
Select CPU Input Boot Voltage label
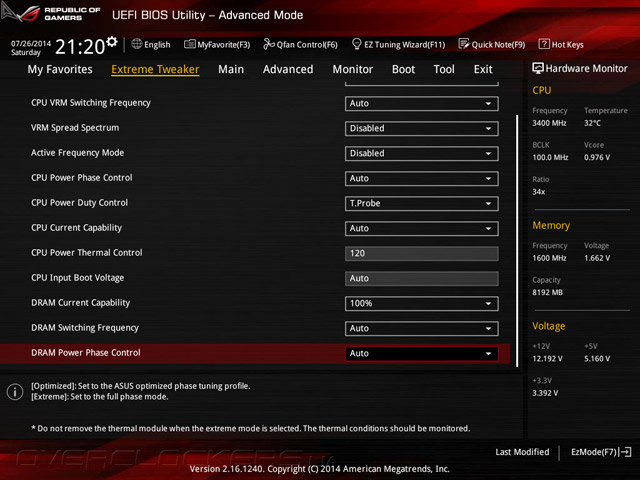(x=78, y=278)
